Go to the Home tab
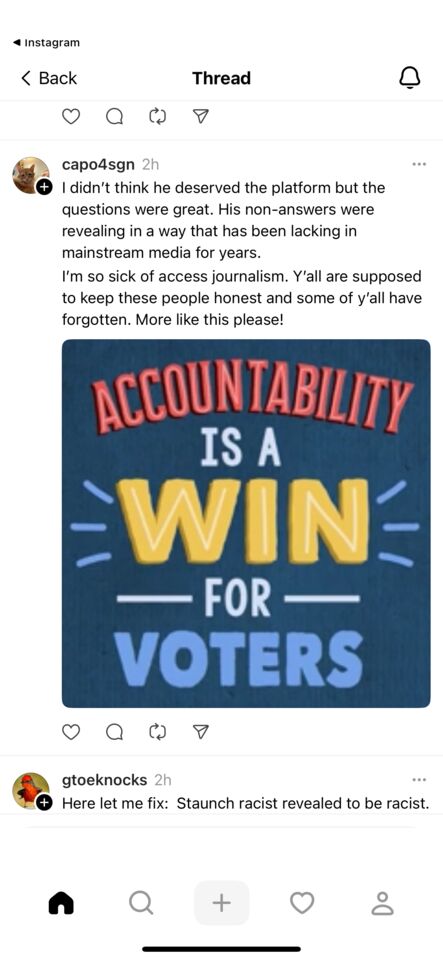 (x=61, y=902)
